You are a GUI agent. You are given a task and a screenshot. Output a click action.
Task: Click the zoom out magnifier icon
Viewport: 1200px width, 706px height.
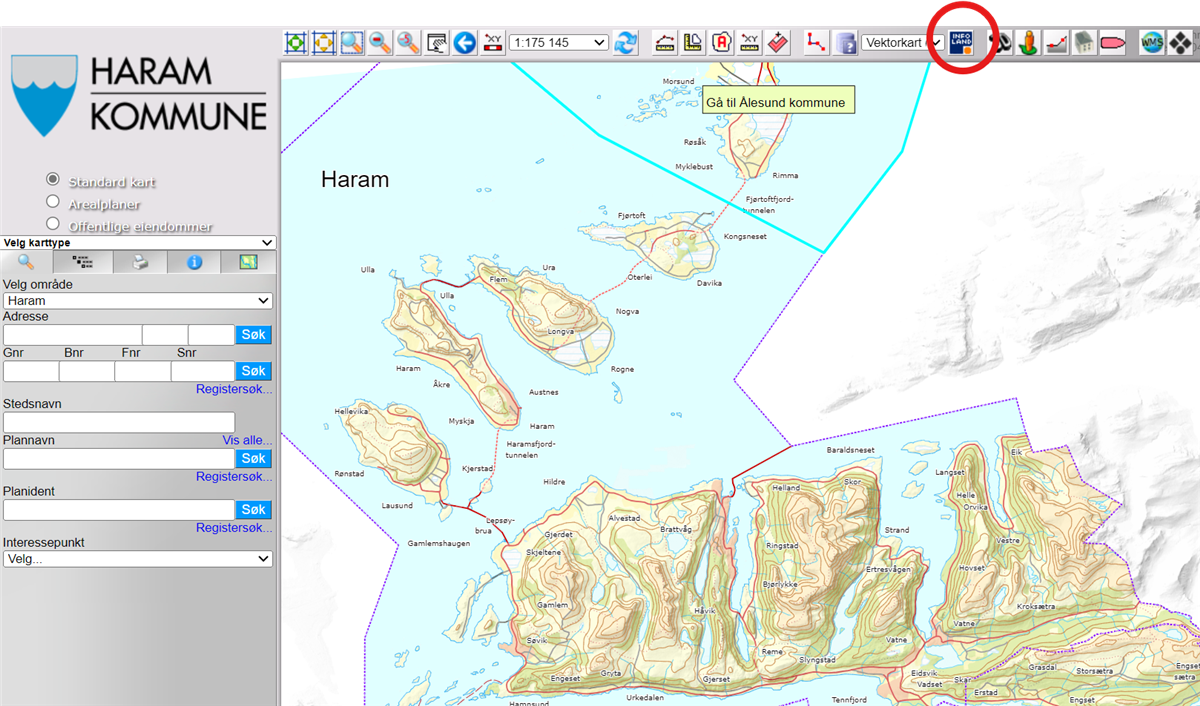pos(380,43)
